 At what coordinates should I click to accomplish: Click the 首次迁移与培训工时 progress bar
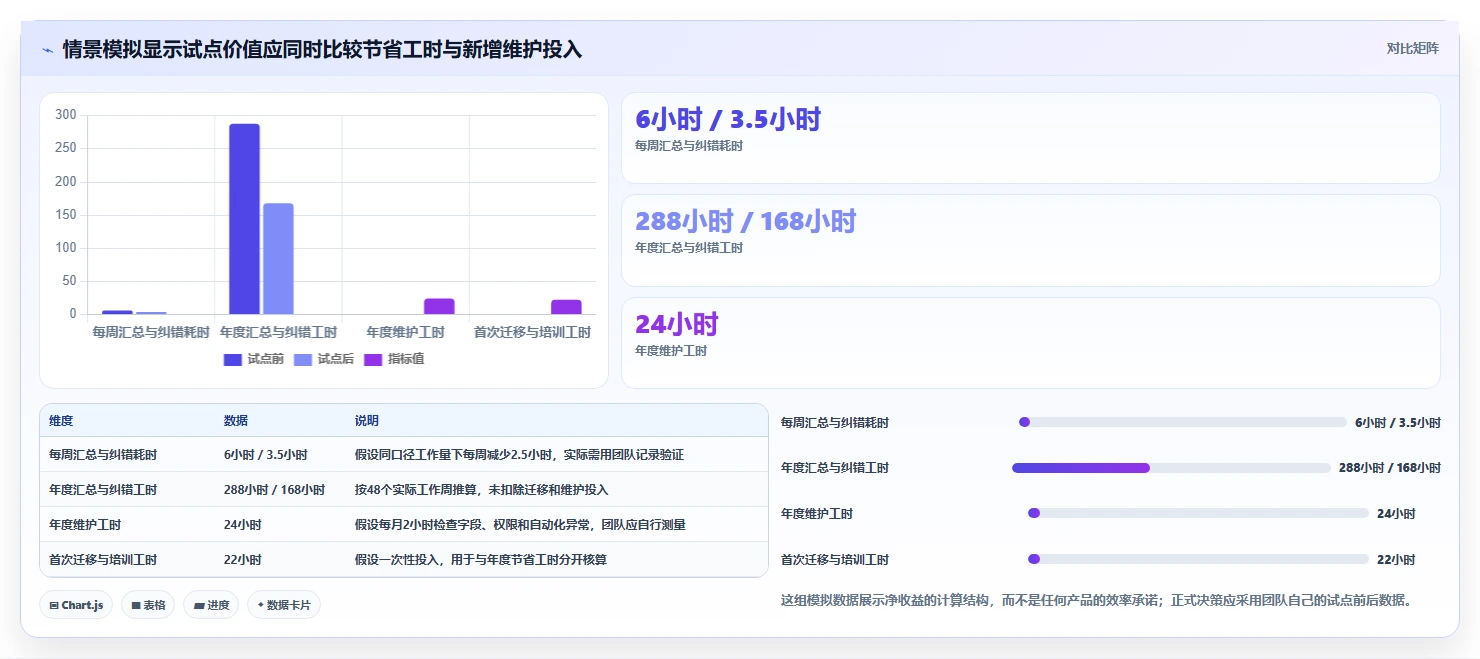(x=1198, y=559)
